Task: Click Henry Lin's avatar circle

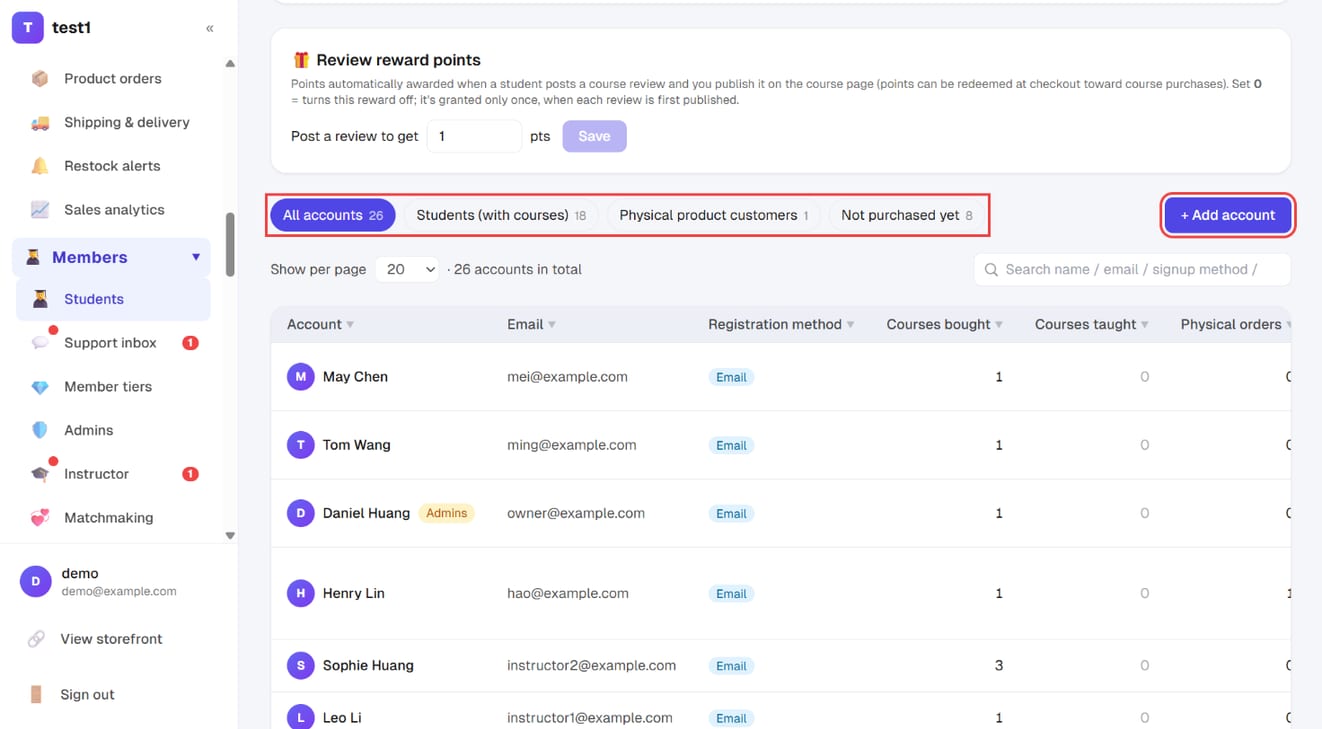Action: [x=301, y=593]
